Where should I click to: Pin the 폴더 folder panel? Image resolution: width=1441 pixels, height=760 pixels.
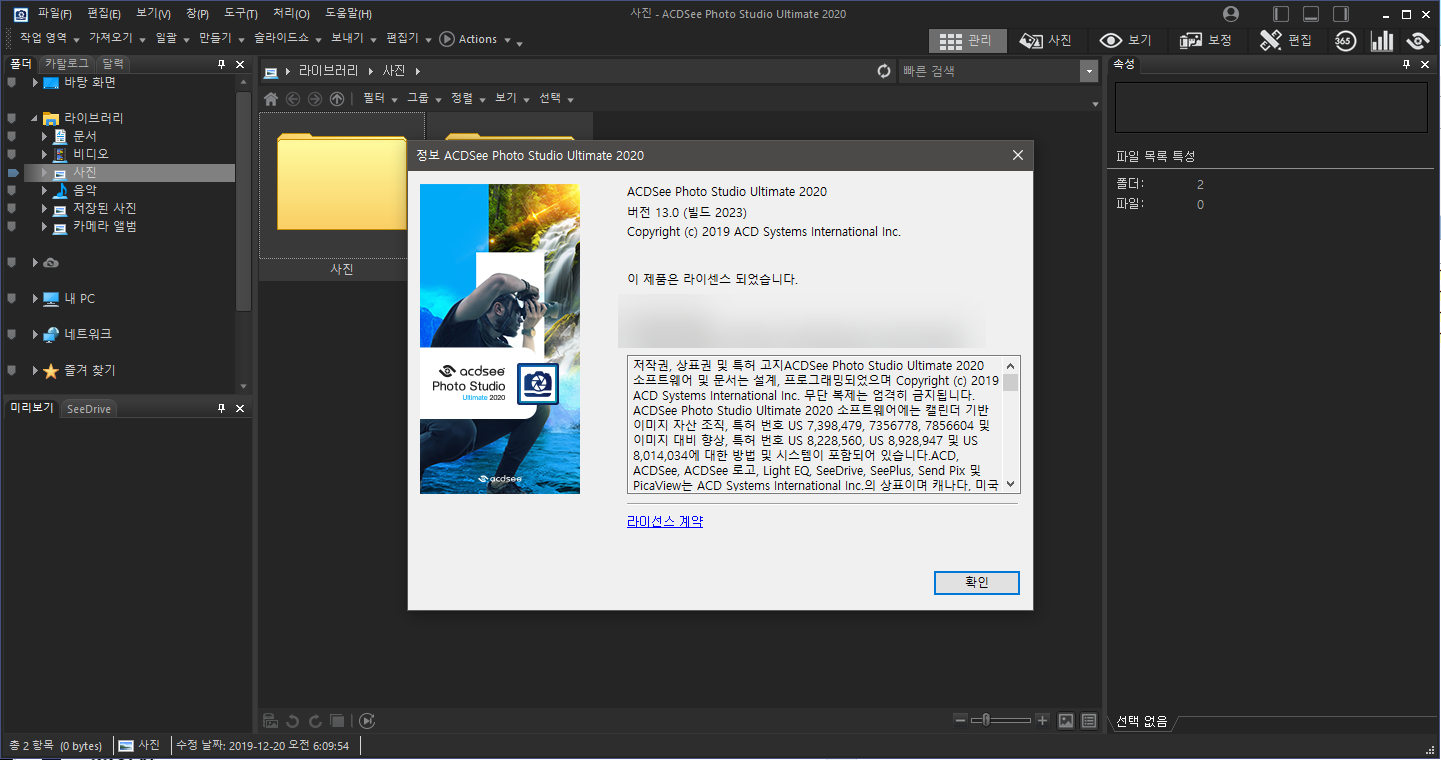222,64
